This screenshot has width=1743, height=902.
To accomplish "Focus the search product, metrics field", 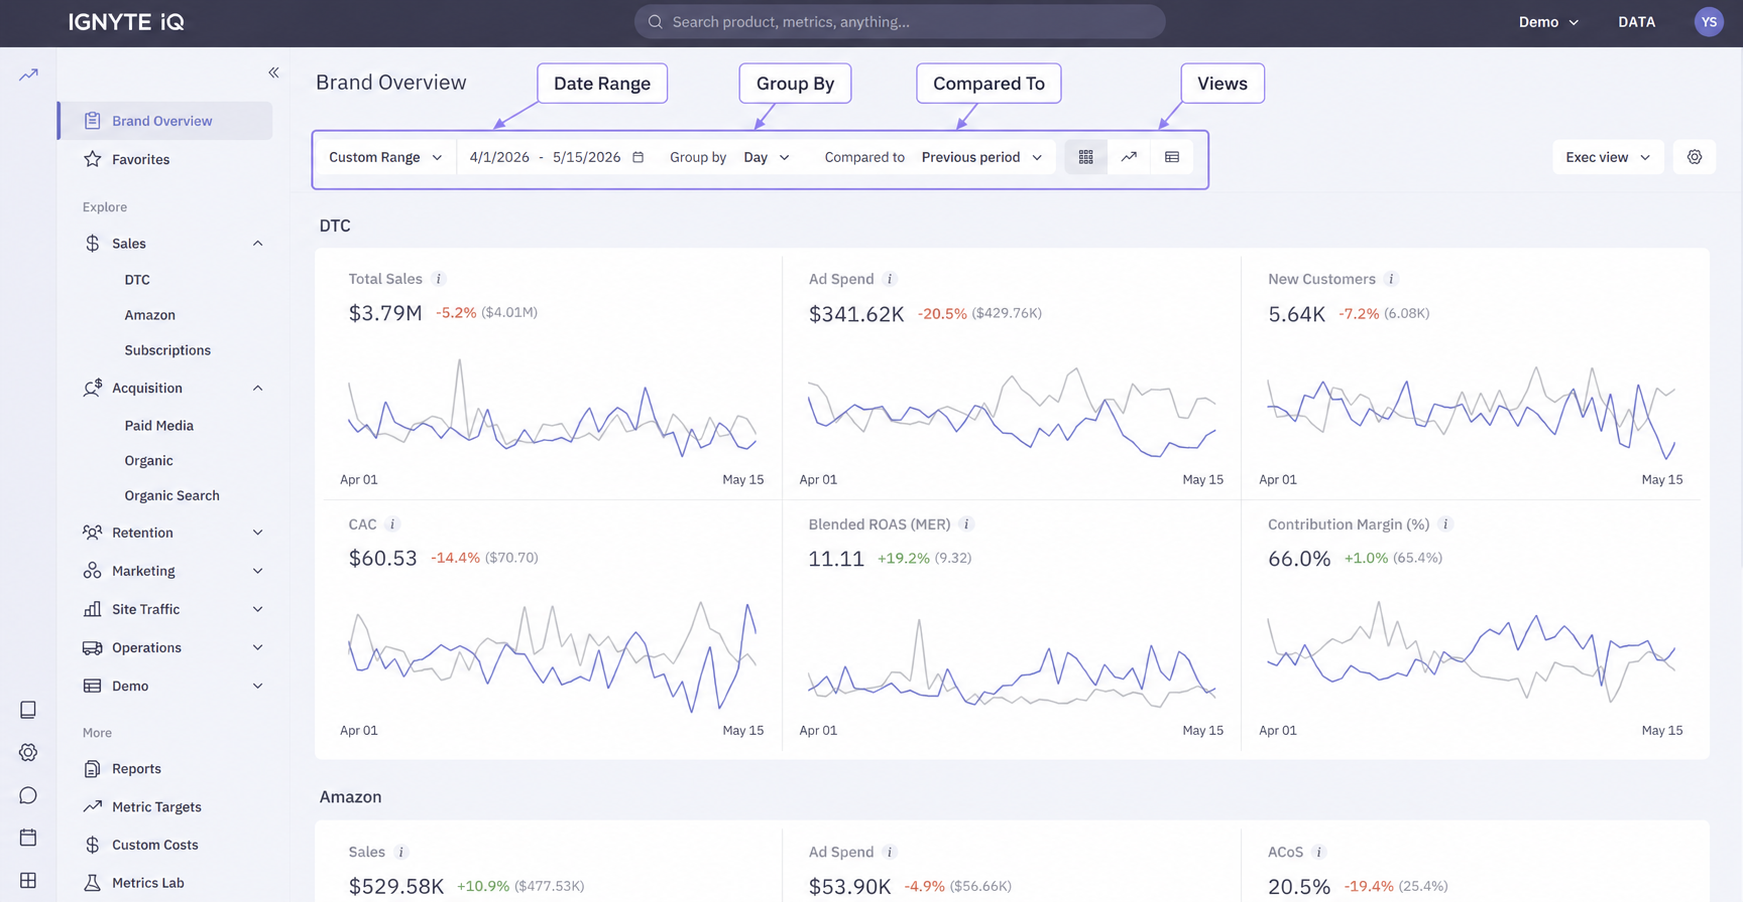I will click(x=899, y=22).
